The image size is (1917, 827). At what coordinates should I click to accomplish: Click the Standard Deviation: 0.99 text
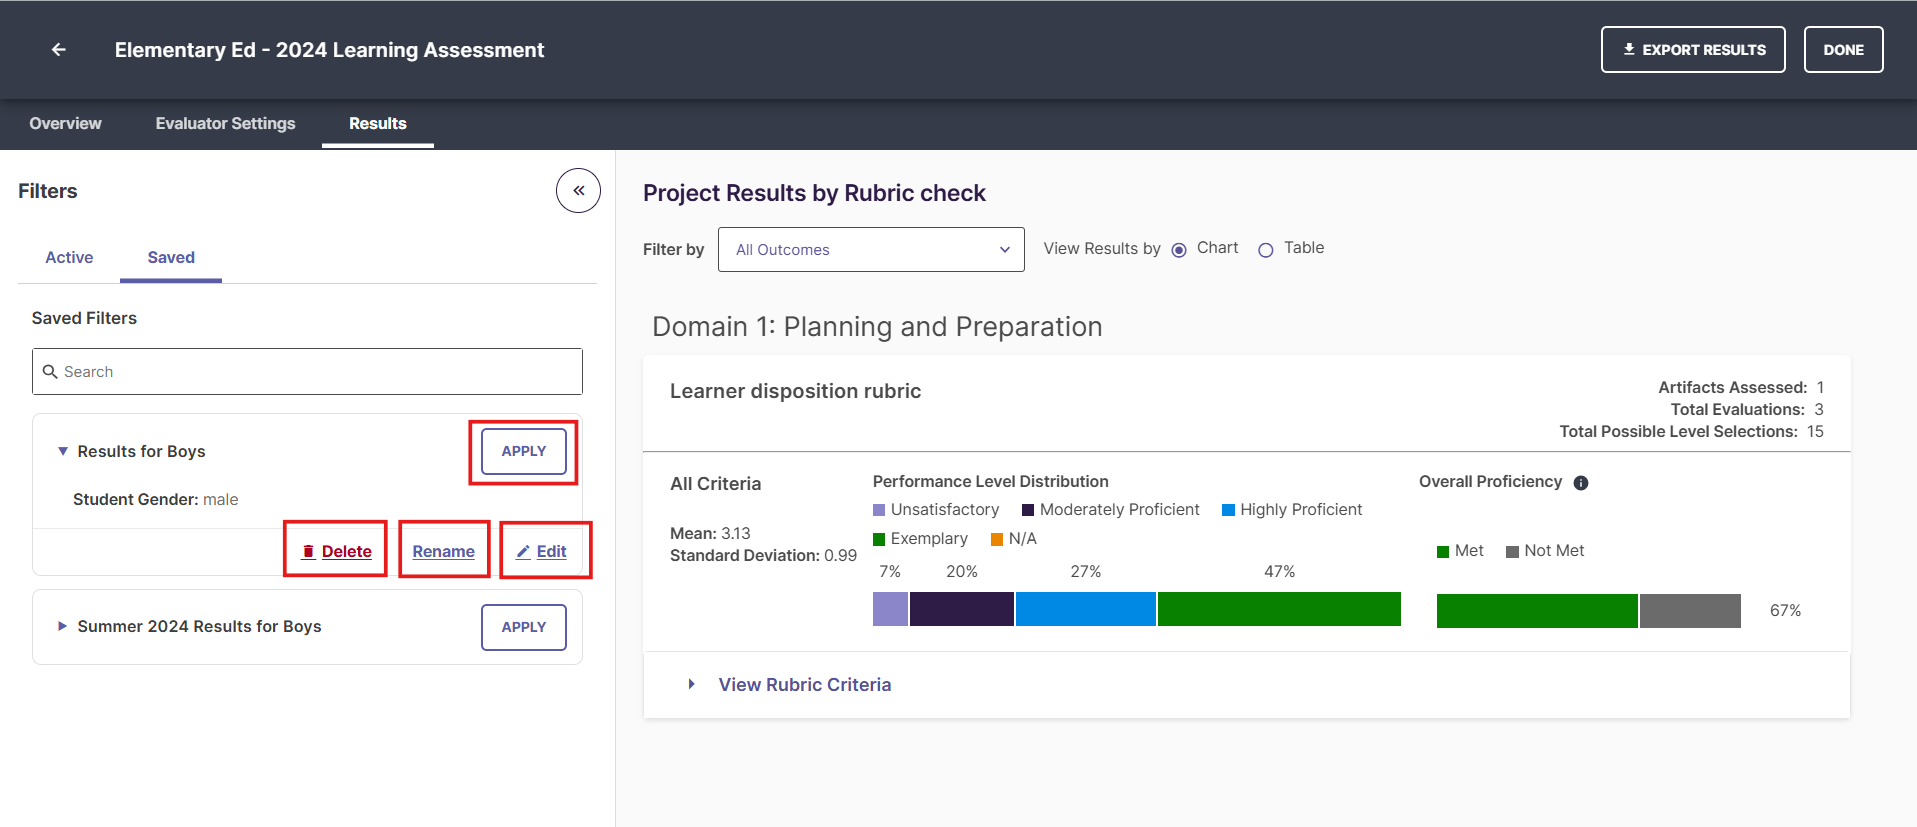[x=763, y=555]
